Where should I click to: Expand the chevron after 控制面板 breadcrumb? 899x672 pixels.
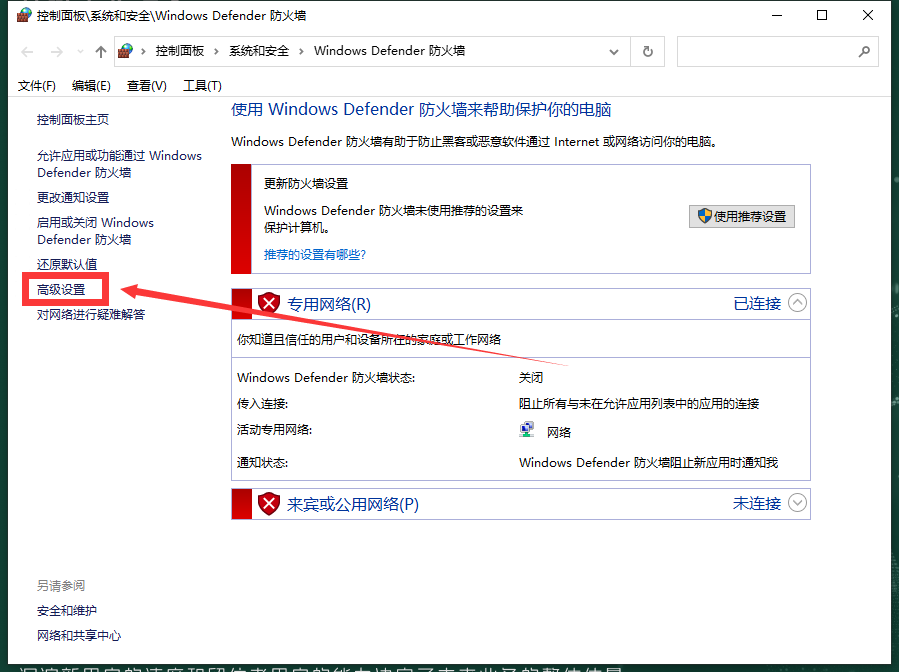[216, 52]
